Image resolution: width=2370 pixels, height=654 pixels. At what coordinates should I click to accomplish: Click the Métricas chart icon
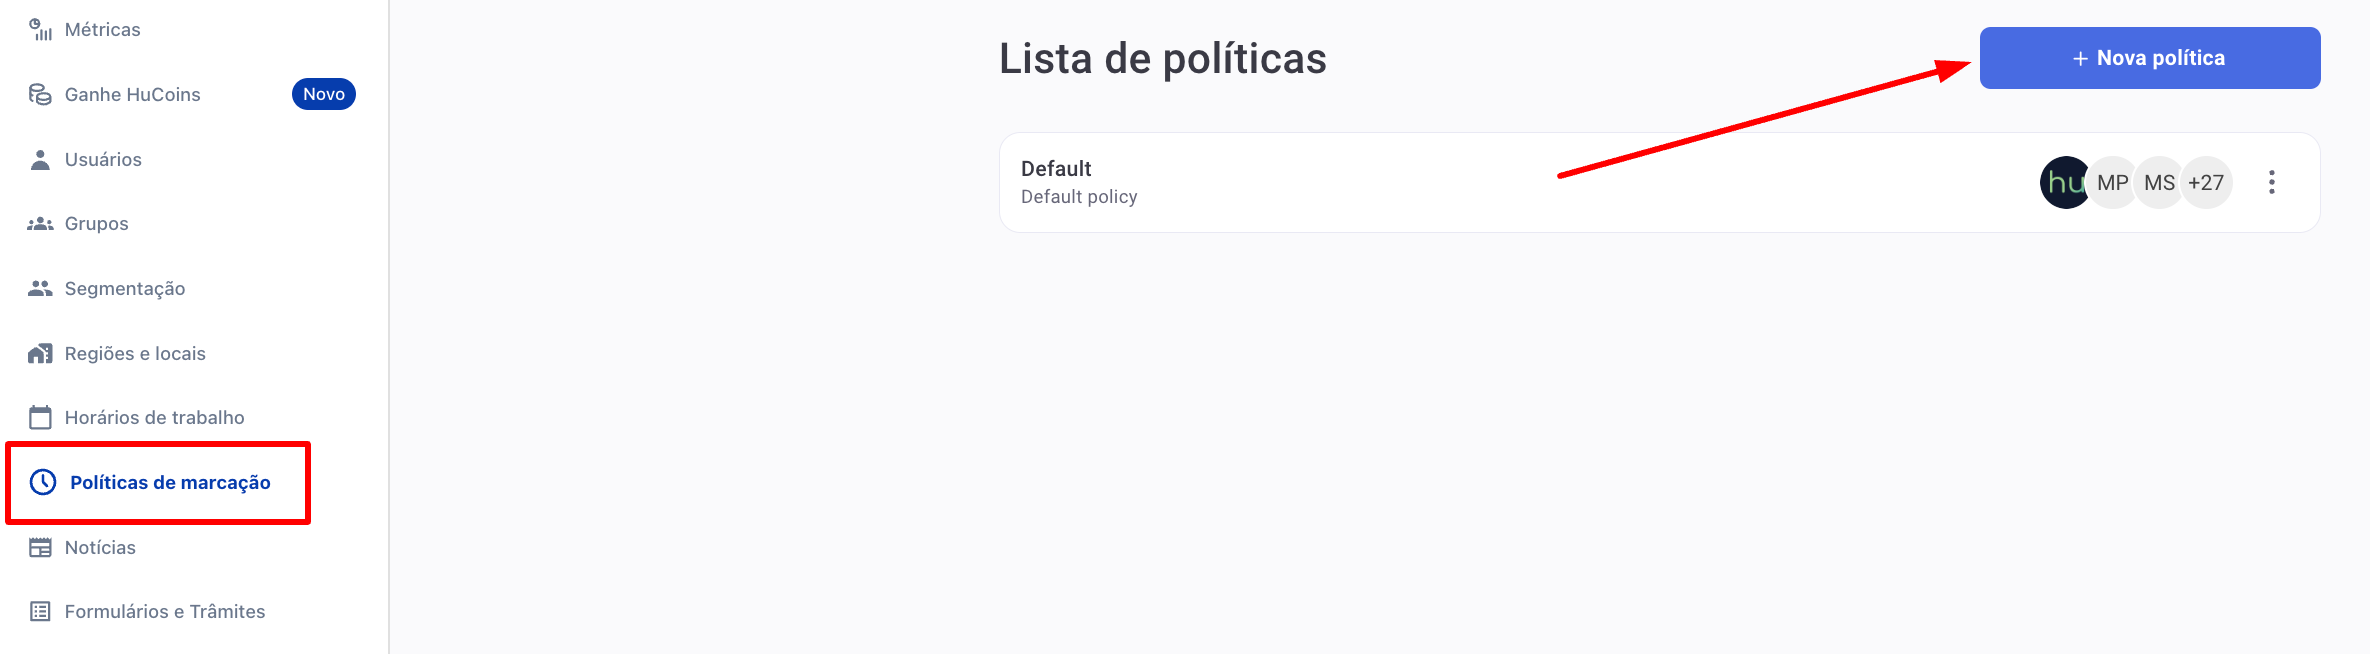coord(40,30)
